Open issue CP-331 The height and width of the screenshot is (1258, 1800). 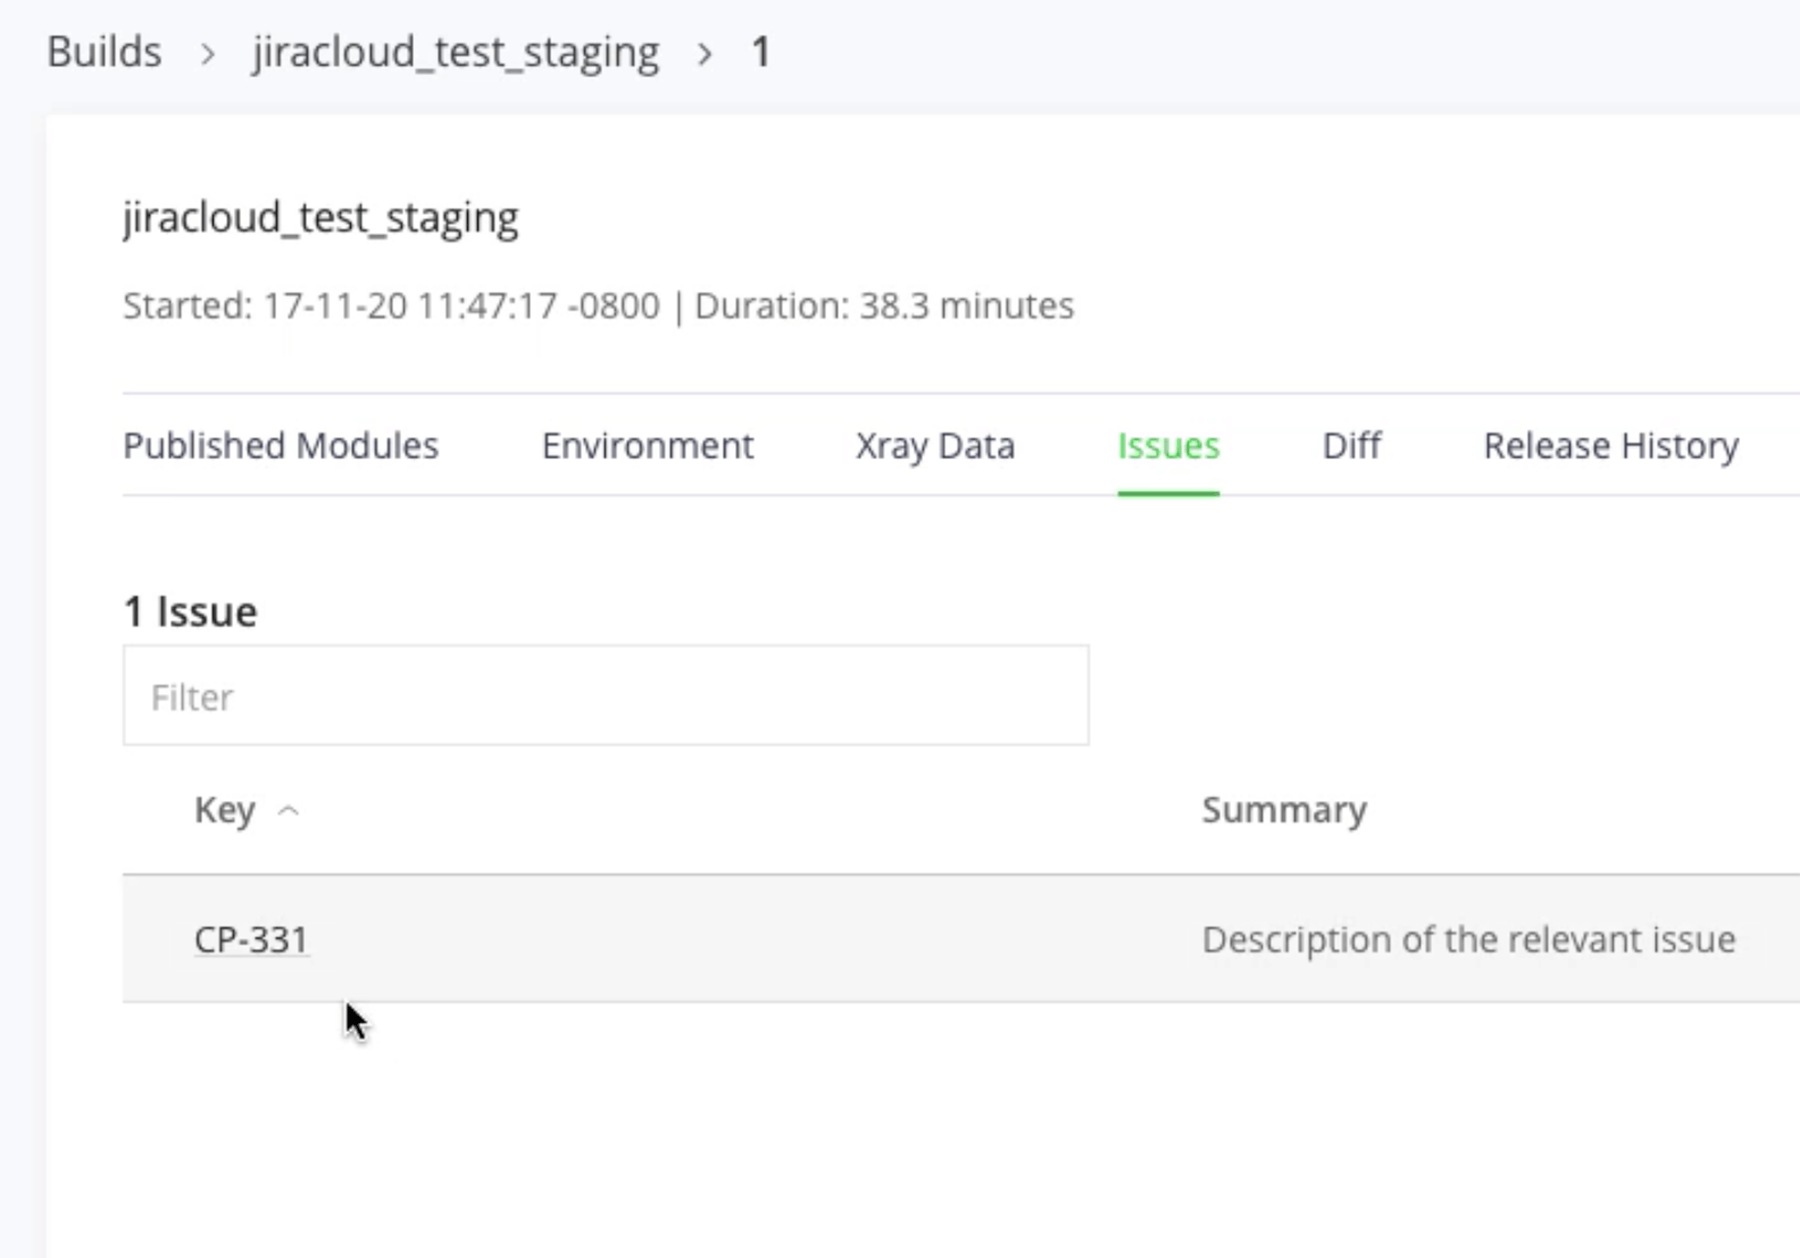click(251, 938)
